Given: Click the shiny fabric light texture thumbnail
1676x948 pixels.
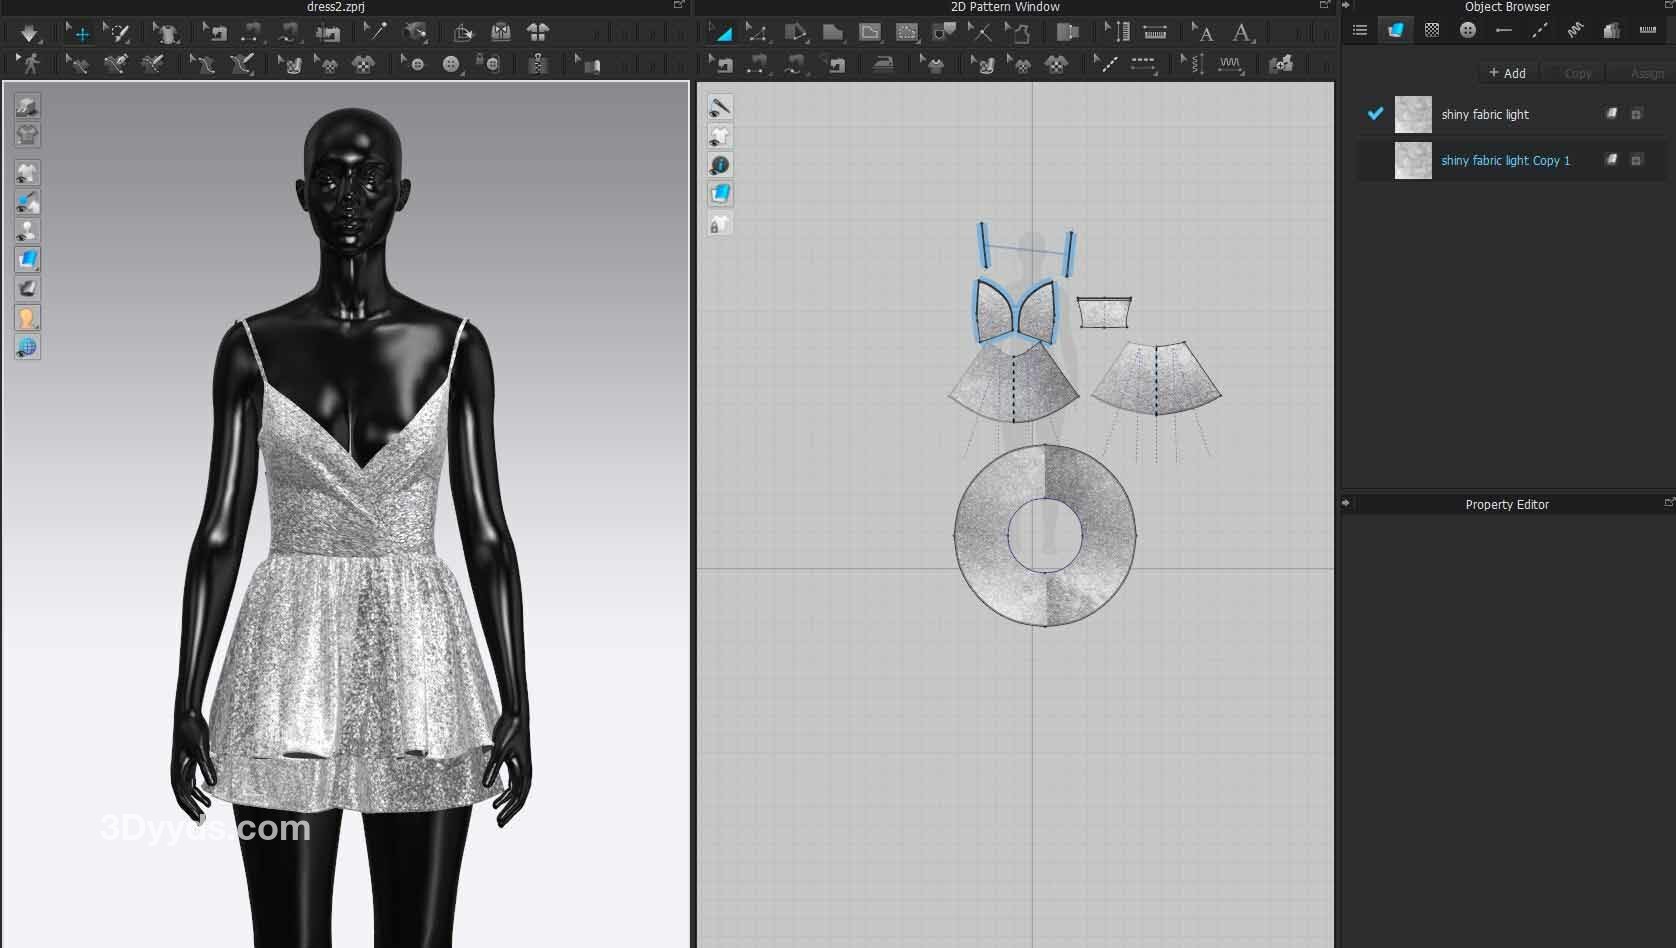Looking at the screenshot, I should coord(1413,114).
